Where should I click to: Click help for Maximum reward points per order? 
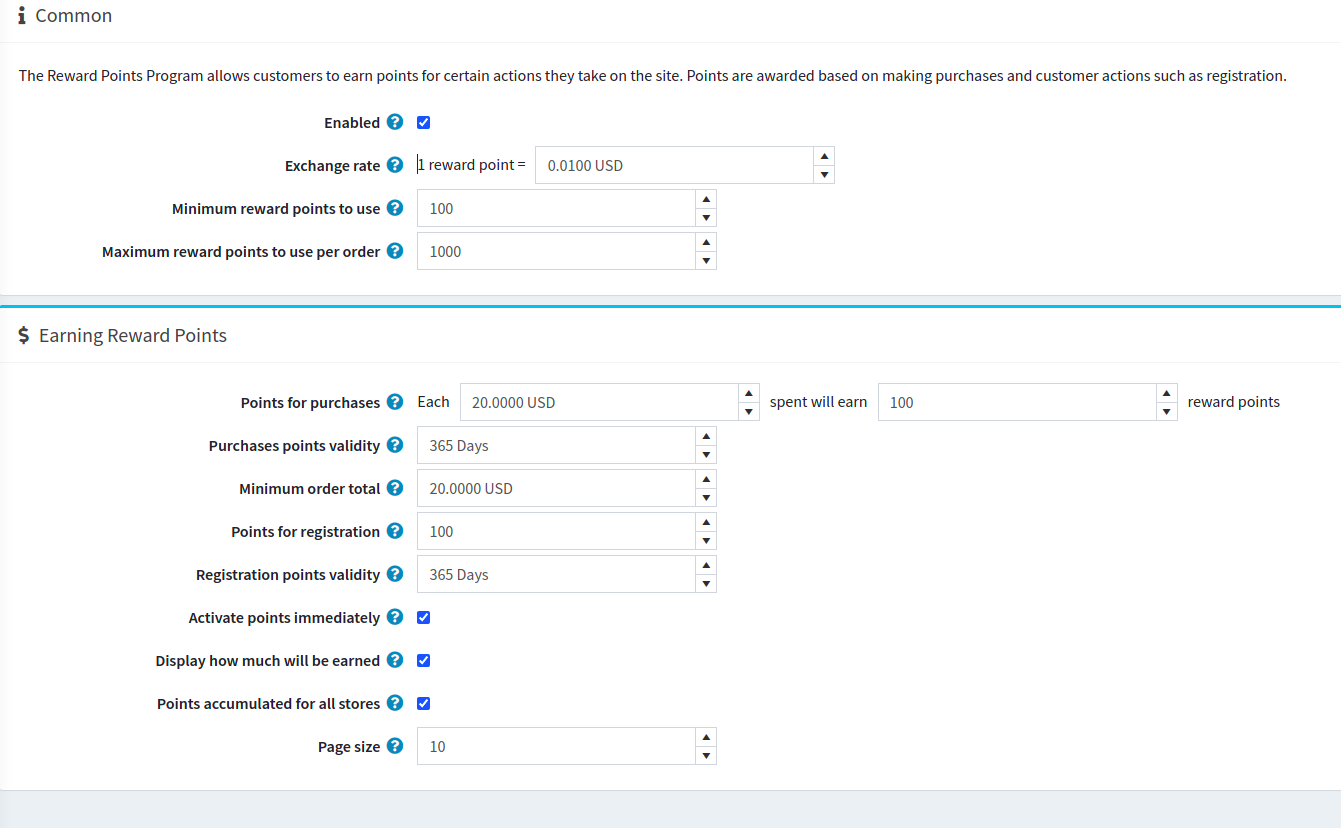point(395,251)
